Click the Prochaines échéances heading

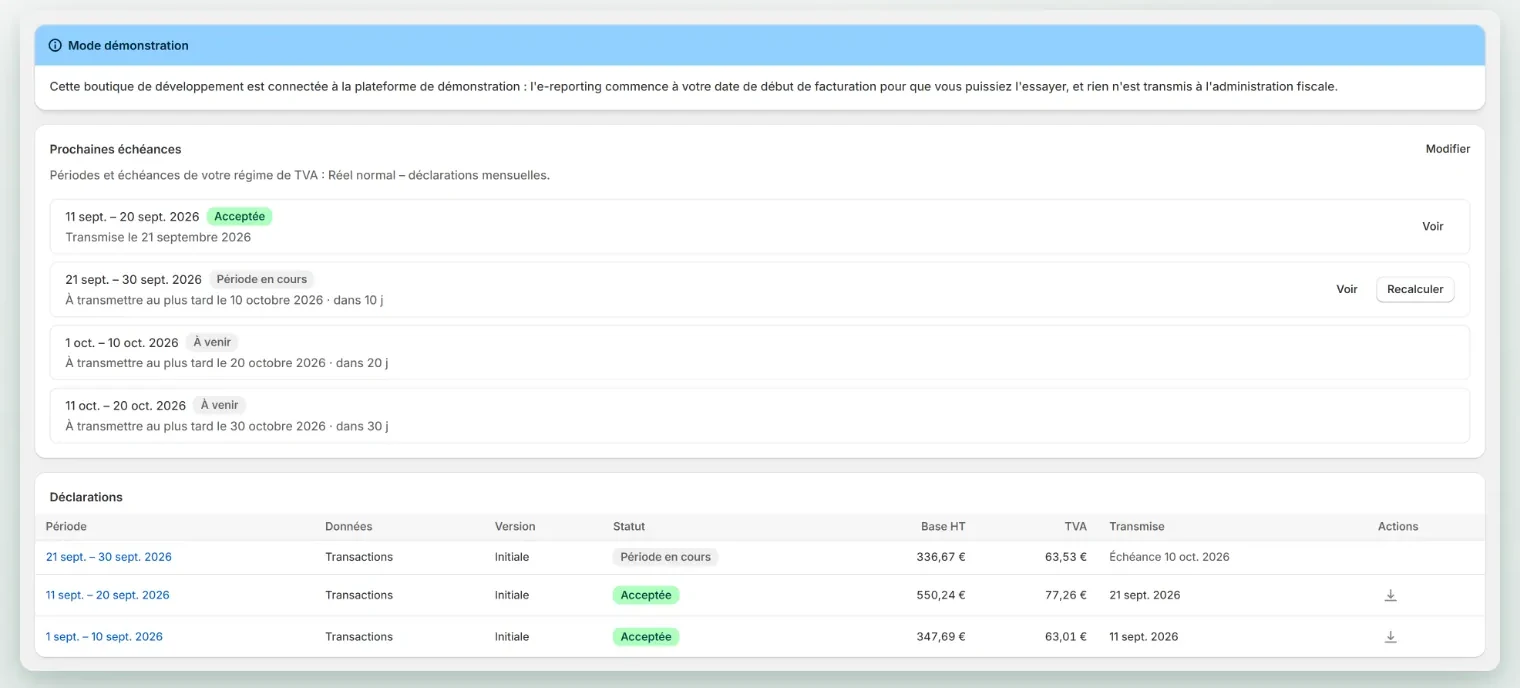coord(116,149)
